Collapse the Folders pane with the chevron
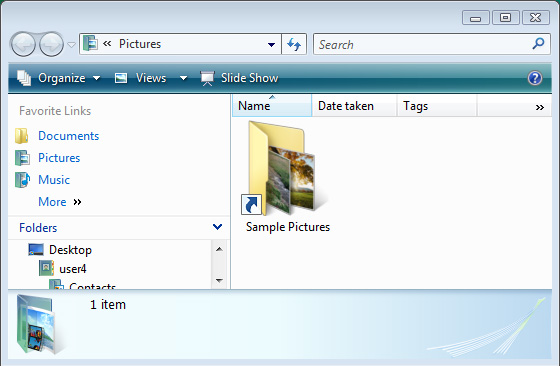The image size is (560, 366). pyautogui.click(x=217, y=227)
